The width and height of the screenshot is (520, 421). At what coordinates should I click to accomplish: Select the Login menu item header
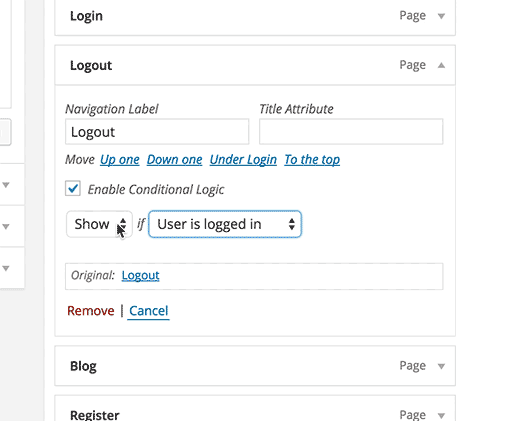click(255, 16)
